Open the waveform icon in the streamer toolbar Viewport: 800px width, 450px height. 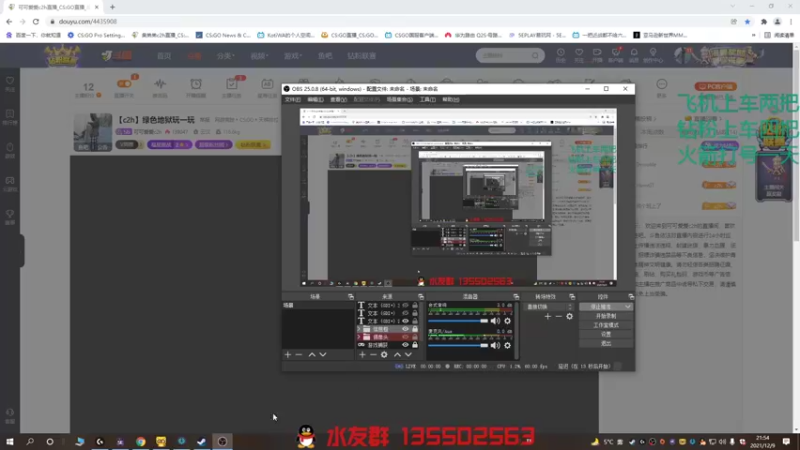pos(160,84)
